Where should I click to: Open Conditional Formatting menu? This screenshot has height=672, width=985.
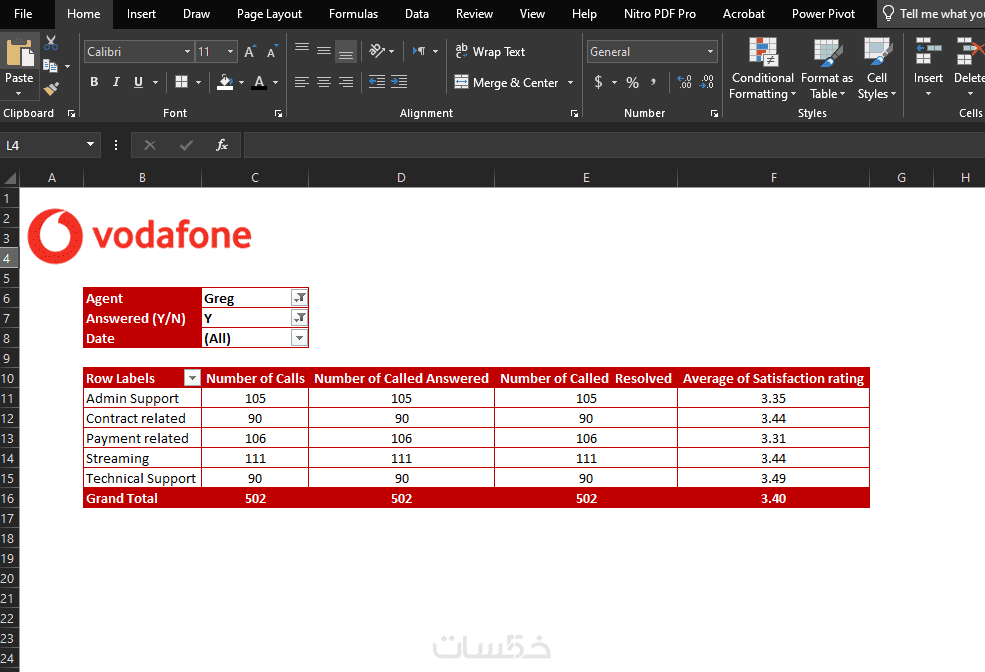(762, 68)
